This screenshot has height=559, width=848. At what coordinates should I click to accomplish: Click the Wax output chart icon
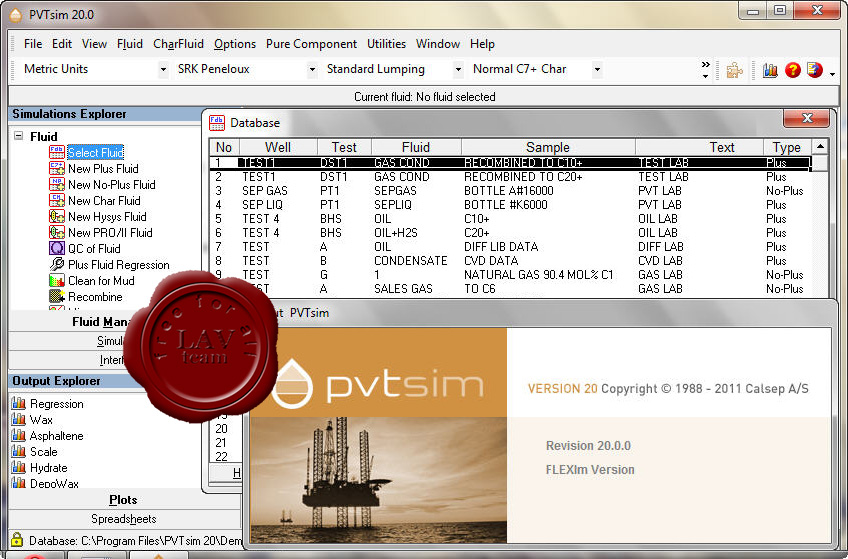18,420
